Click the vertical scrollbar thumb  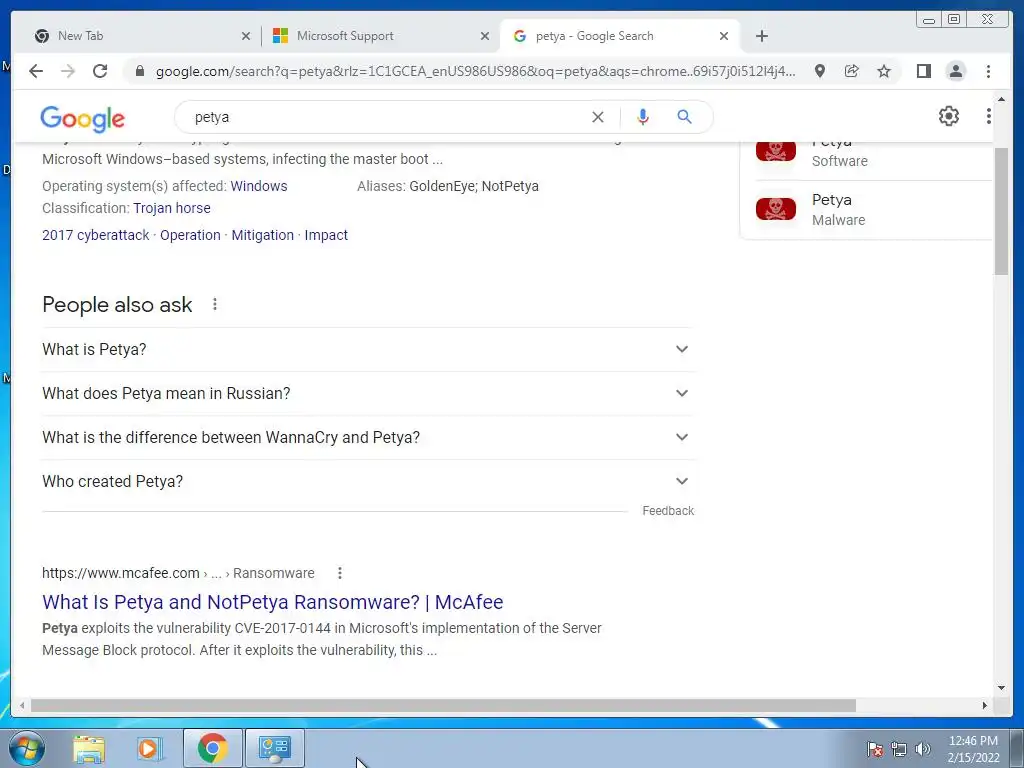pyautogui.click(x=1001, y=211)
